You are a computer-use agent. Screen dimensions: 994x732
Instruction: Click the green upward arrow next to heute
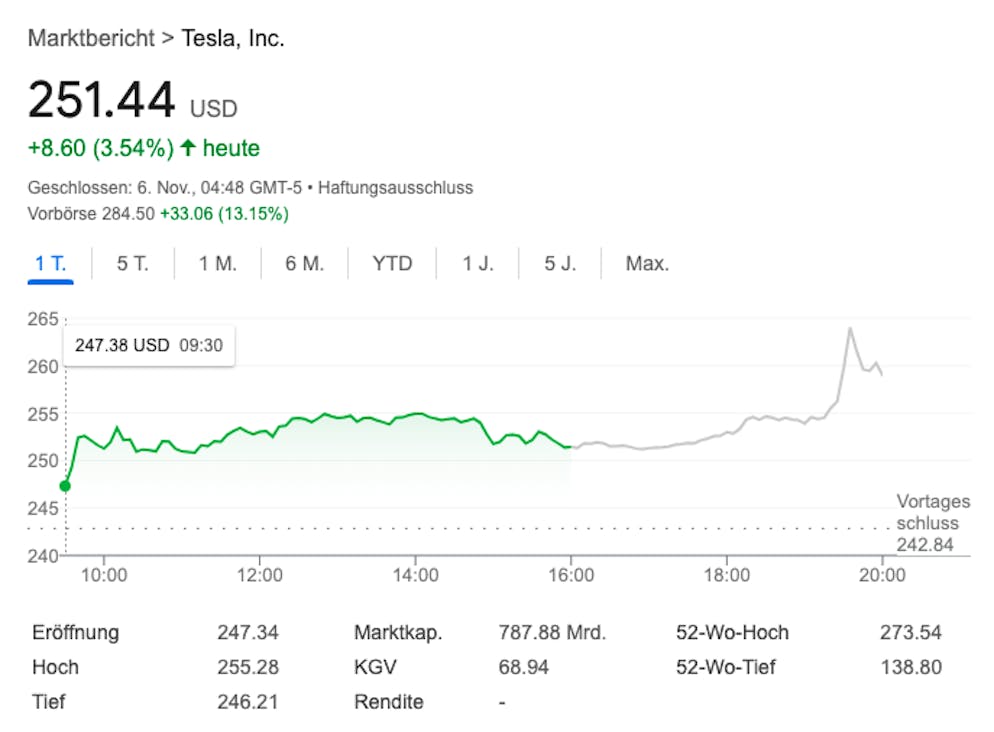(188, 149)
